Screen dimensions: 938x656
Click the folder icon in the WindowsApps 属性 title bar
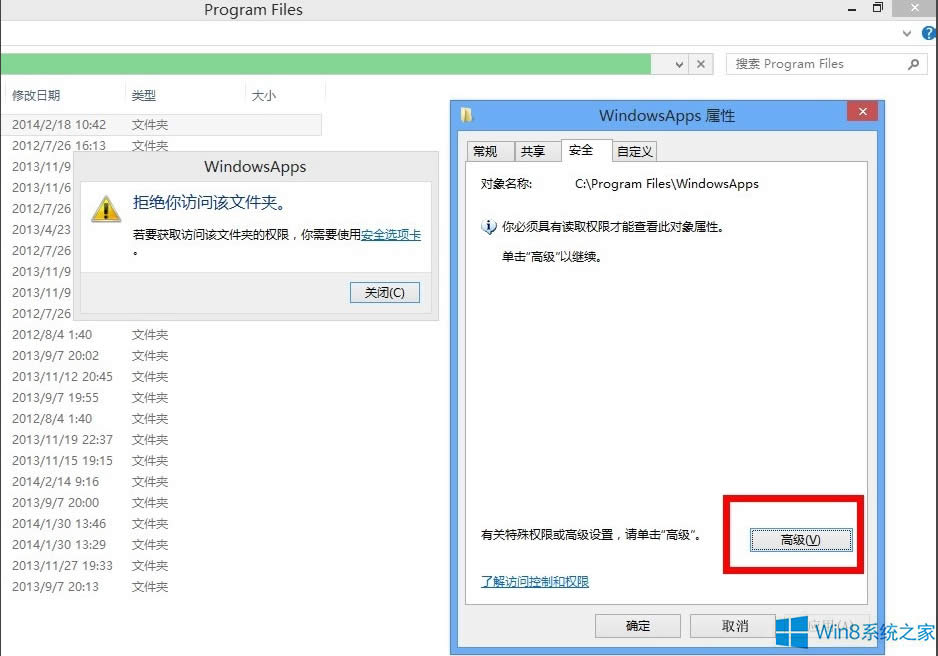(465, 115)
